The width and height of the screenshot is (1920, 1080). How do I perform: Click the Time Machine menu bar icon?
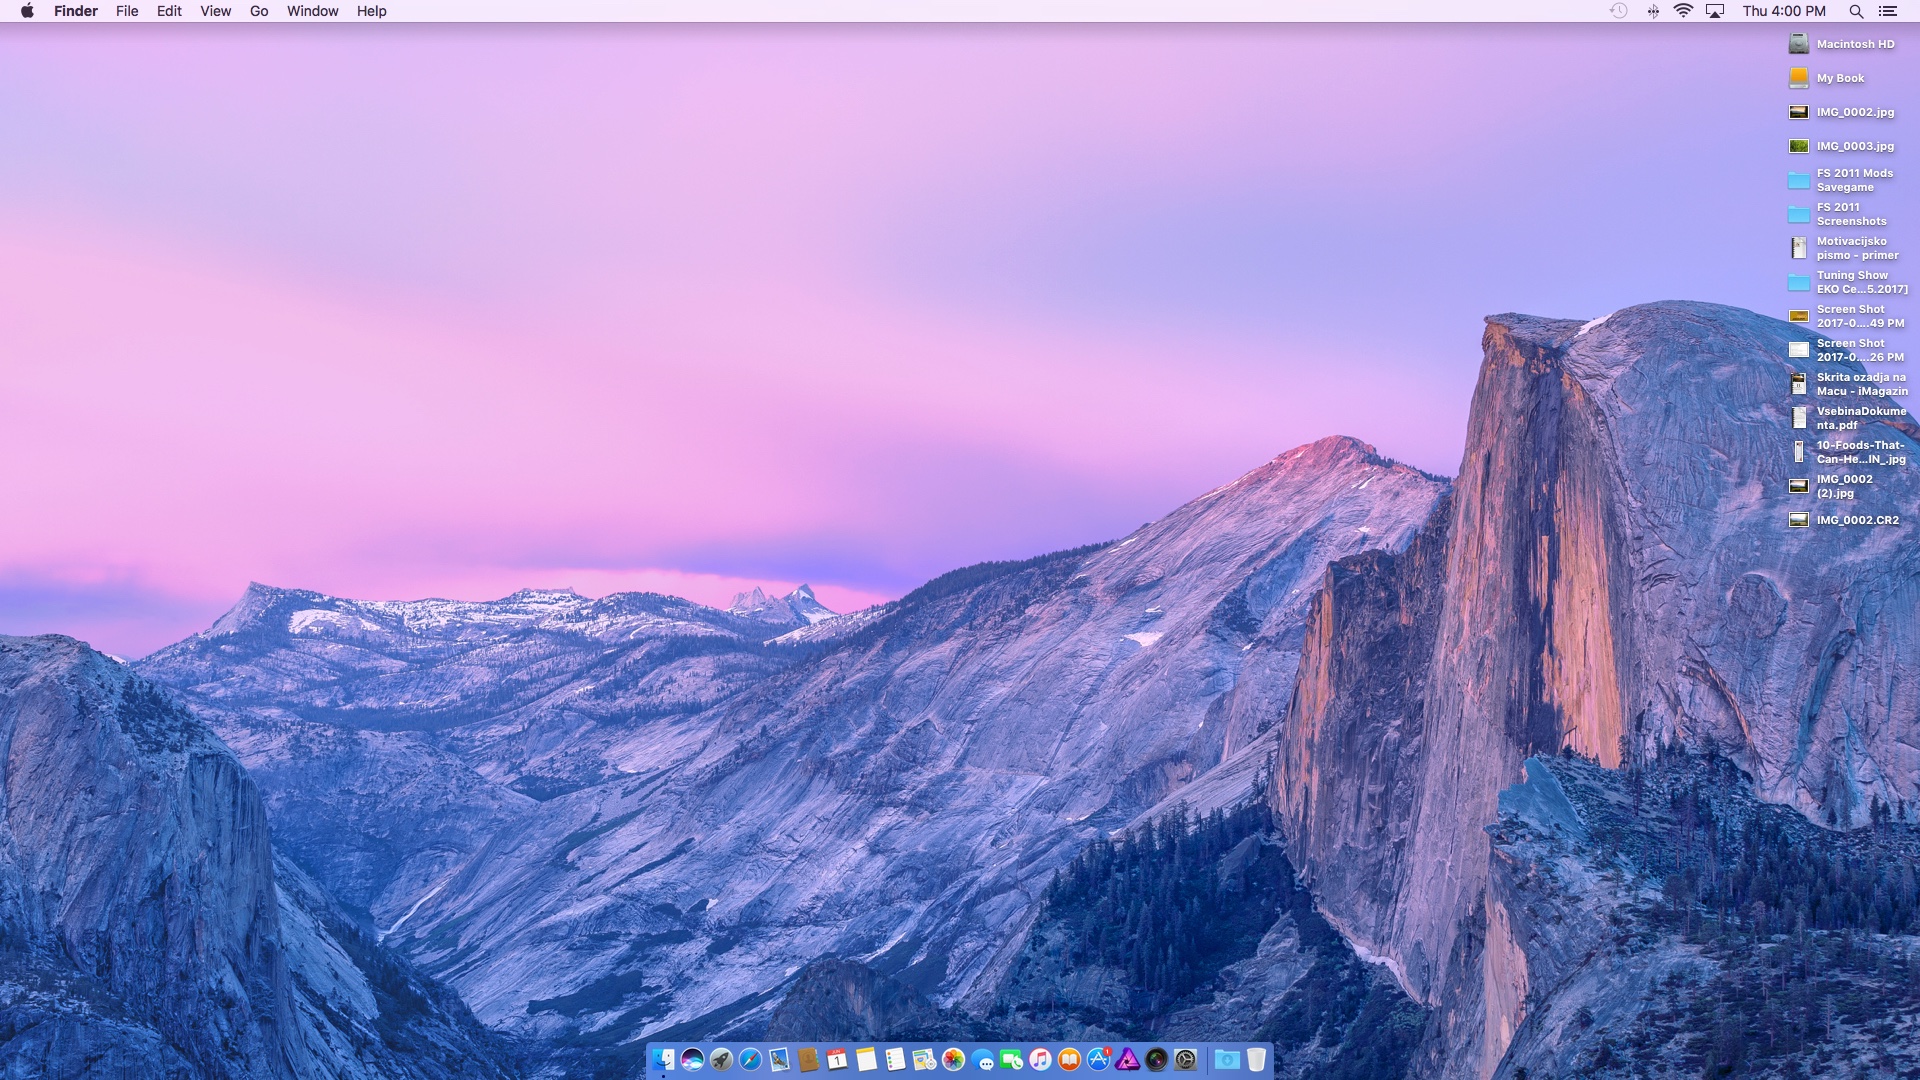tap(1619, 11)
